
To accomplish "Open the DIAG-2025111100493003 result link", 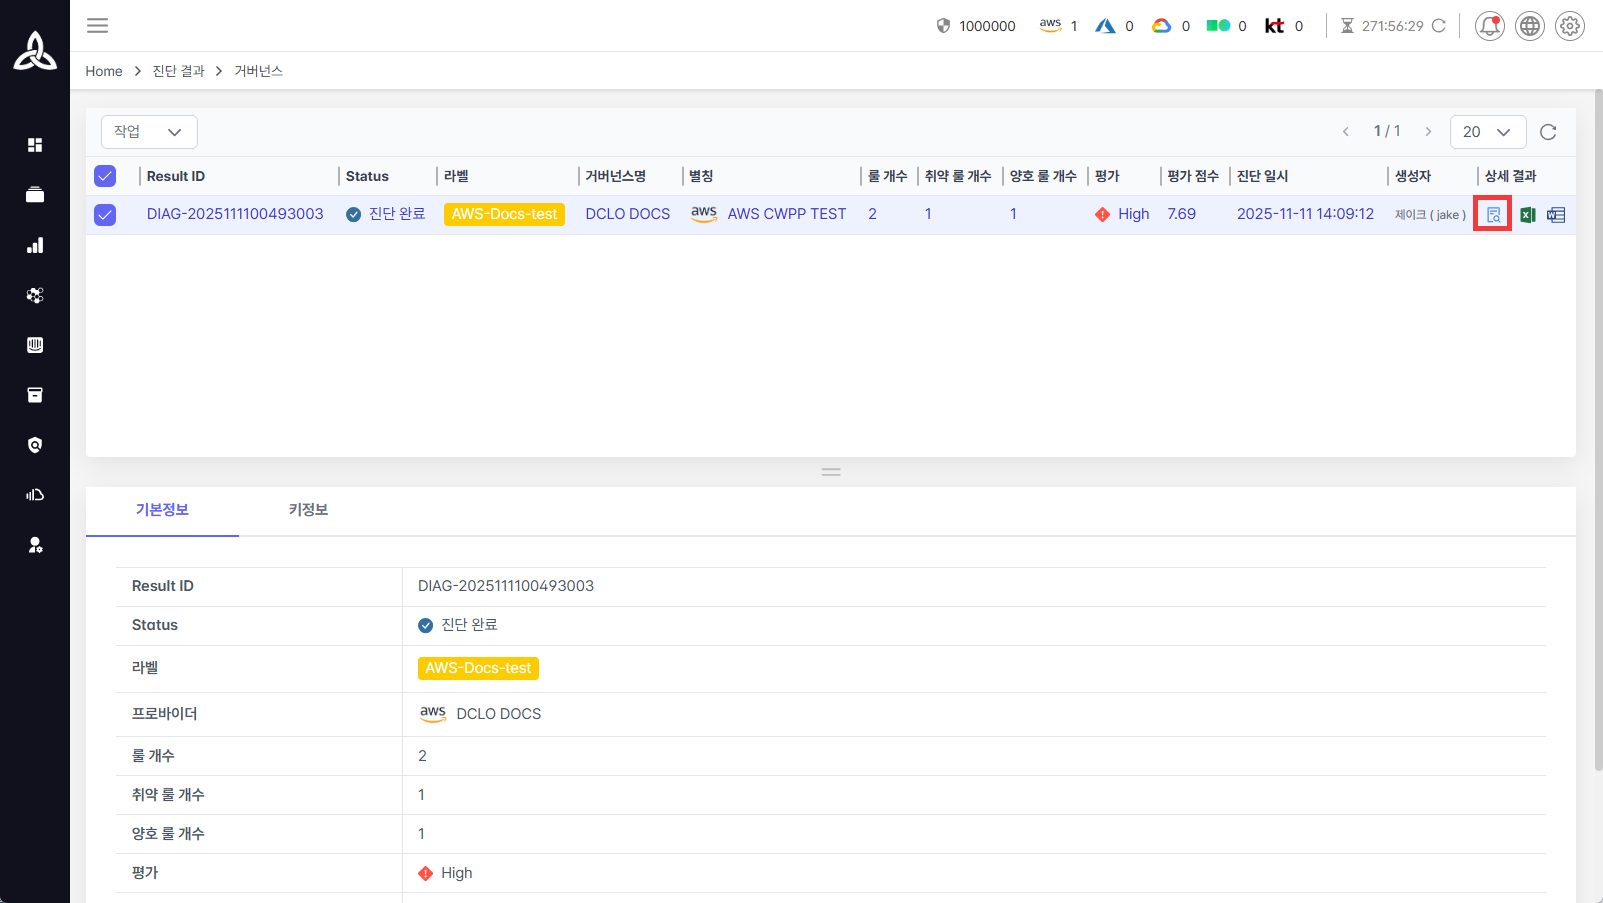I will [235, 214].
